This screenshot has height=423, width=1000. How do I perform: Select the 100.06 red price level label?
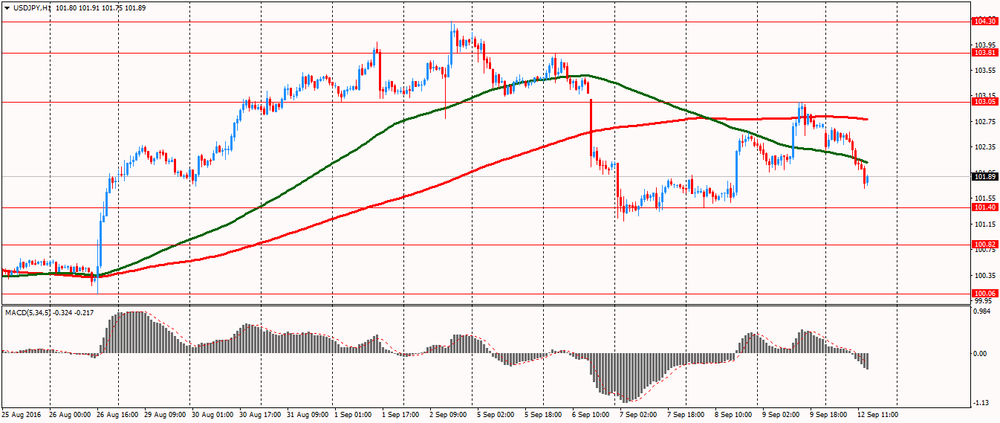(983, 293)
